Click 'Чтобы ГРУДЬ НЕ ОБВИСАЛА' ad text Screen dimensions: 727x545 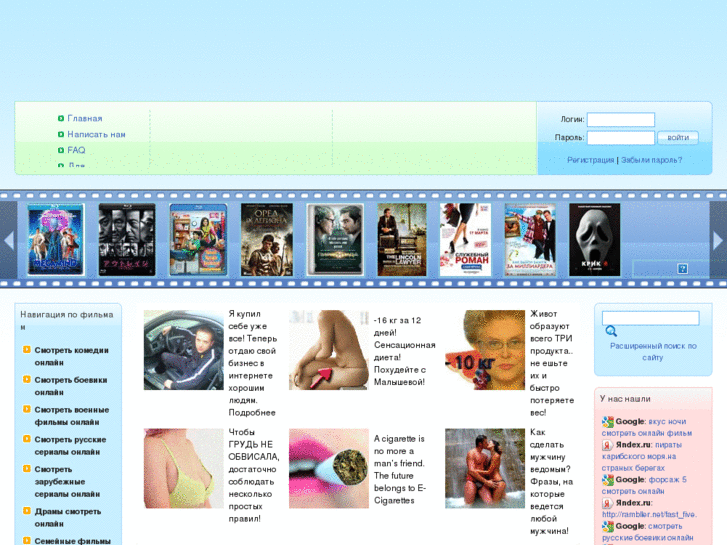point(254,475)
